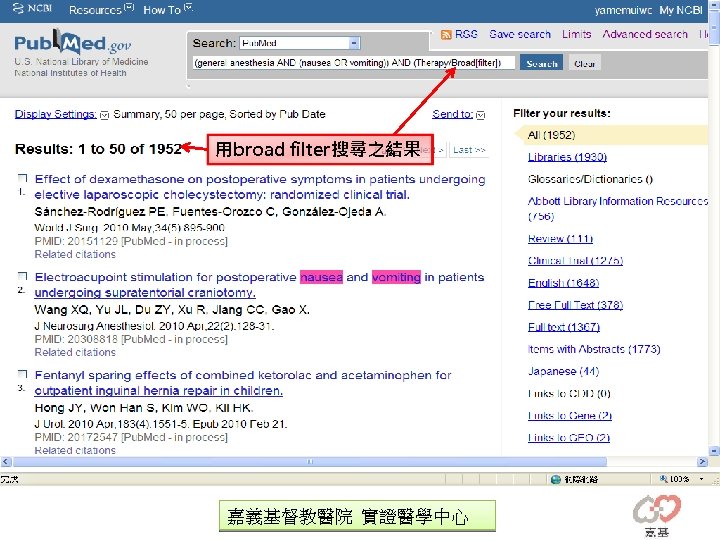
Task: Select the Japanese (44) filter
Action: (563, 371)
